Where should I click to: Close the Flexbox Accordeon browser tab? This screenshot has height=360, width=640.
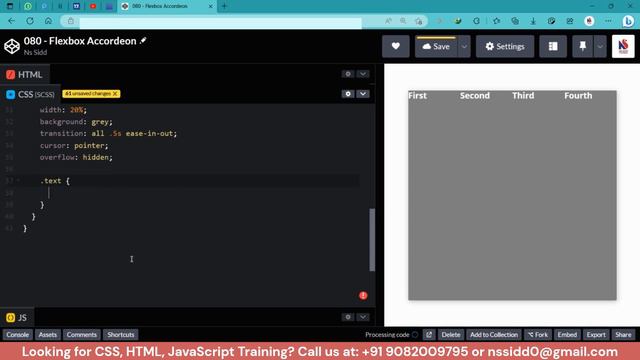[211, 6]
